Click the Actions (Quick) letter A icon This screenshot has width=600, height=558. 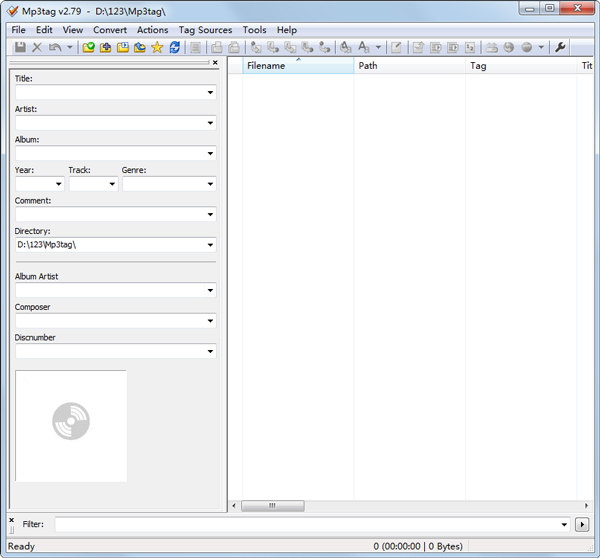[364, 47]
